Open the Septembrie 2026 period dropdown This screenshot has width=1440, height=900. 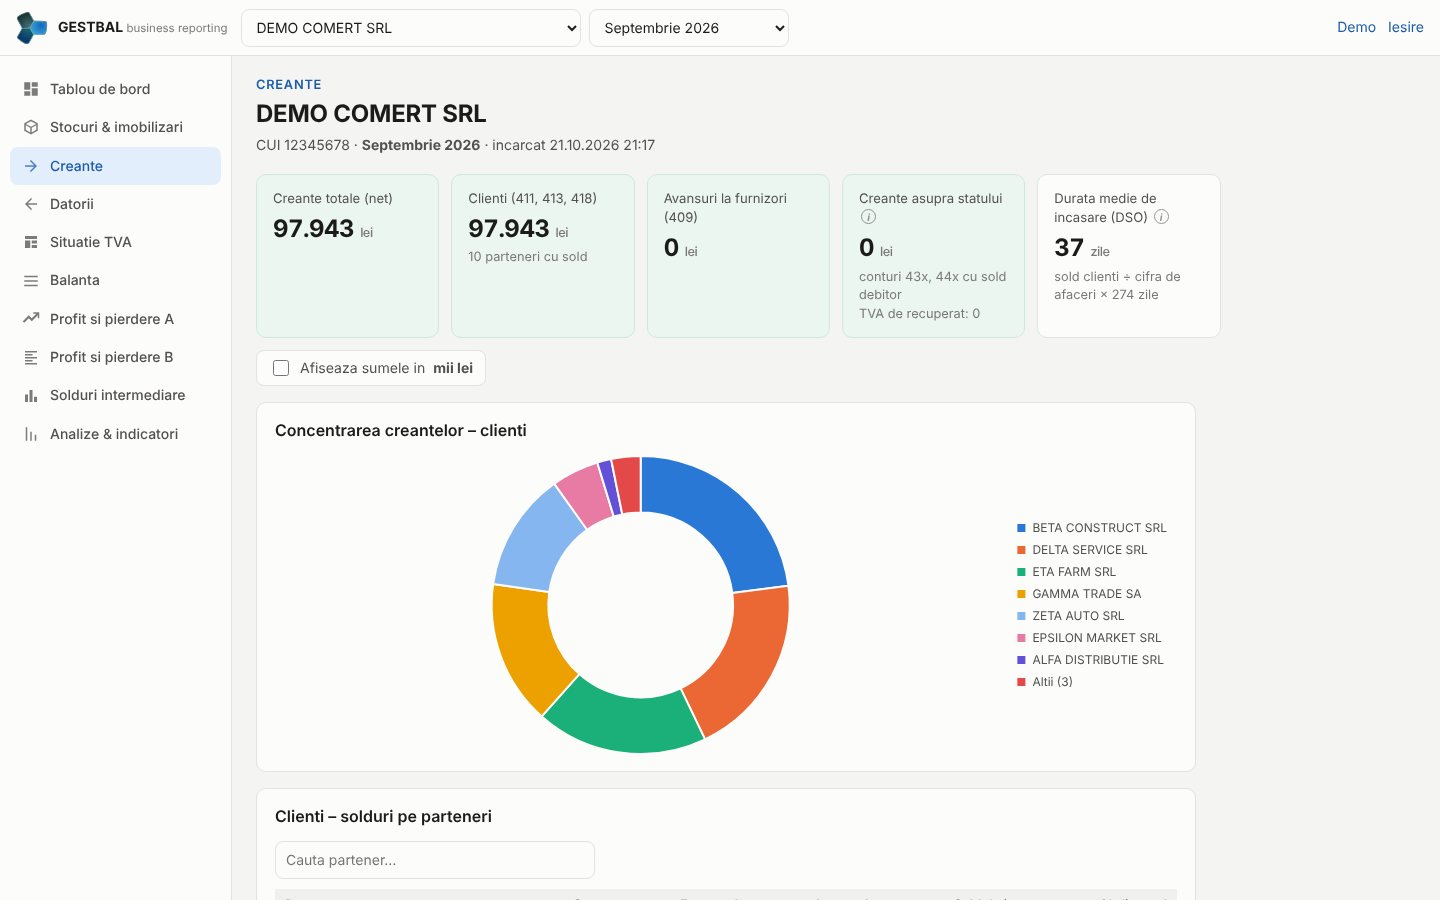(x=689, y=28)
